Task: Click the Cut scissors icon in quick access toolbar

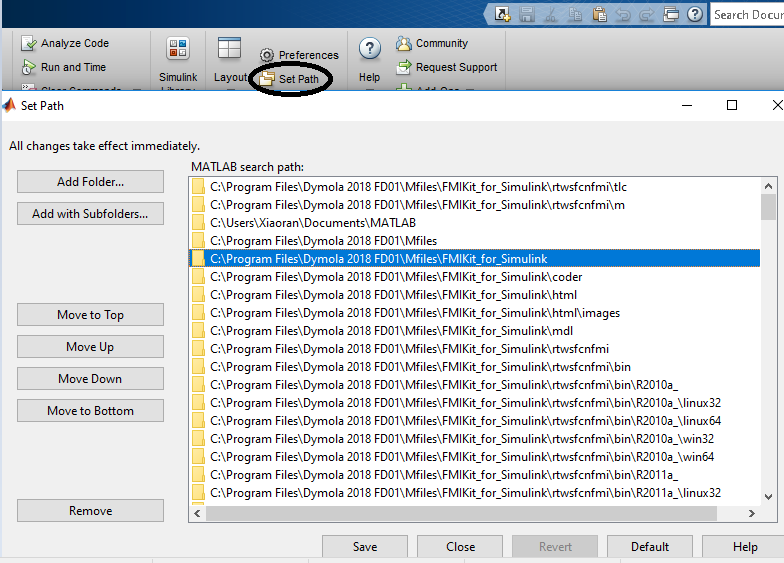Action: click(x=551, y=14)
